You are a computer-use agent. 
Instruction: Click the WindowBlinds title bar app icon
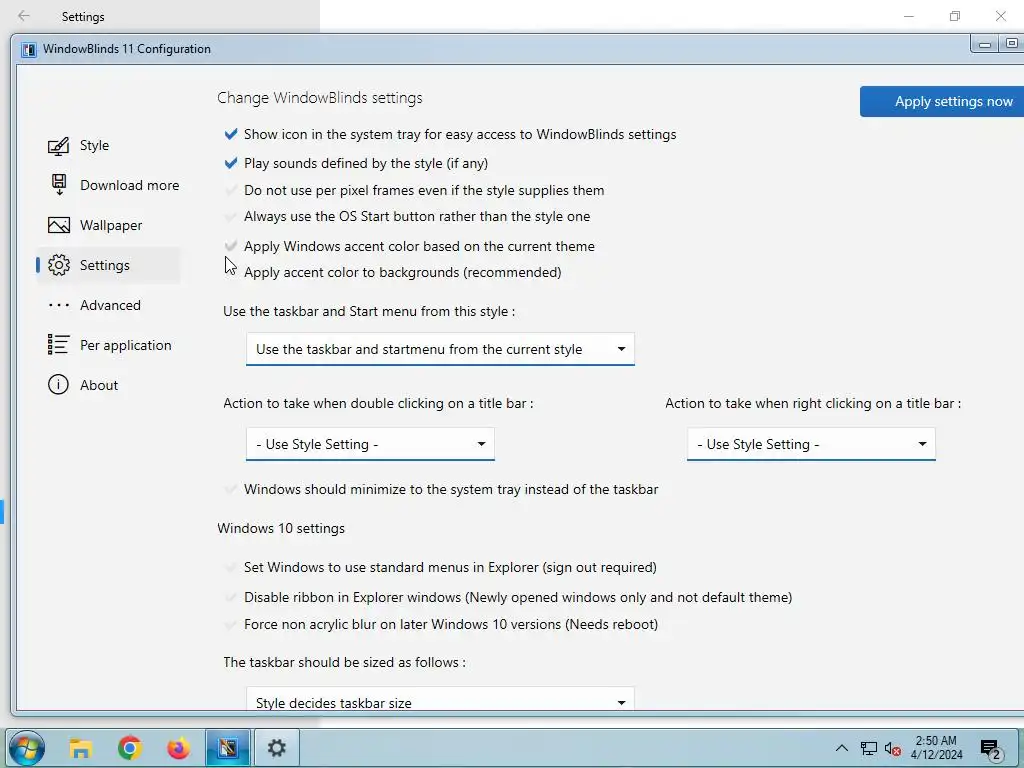tap(29, 50)
